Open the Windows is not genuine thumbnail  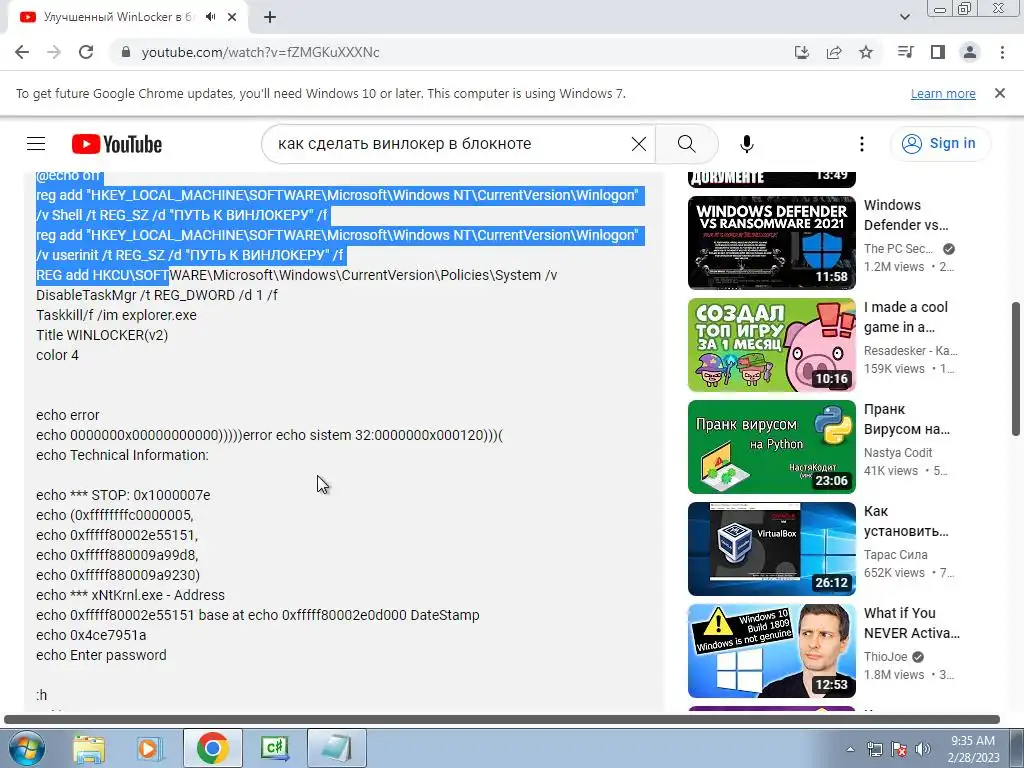coord(771,650)
